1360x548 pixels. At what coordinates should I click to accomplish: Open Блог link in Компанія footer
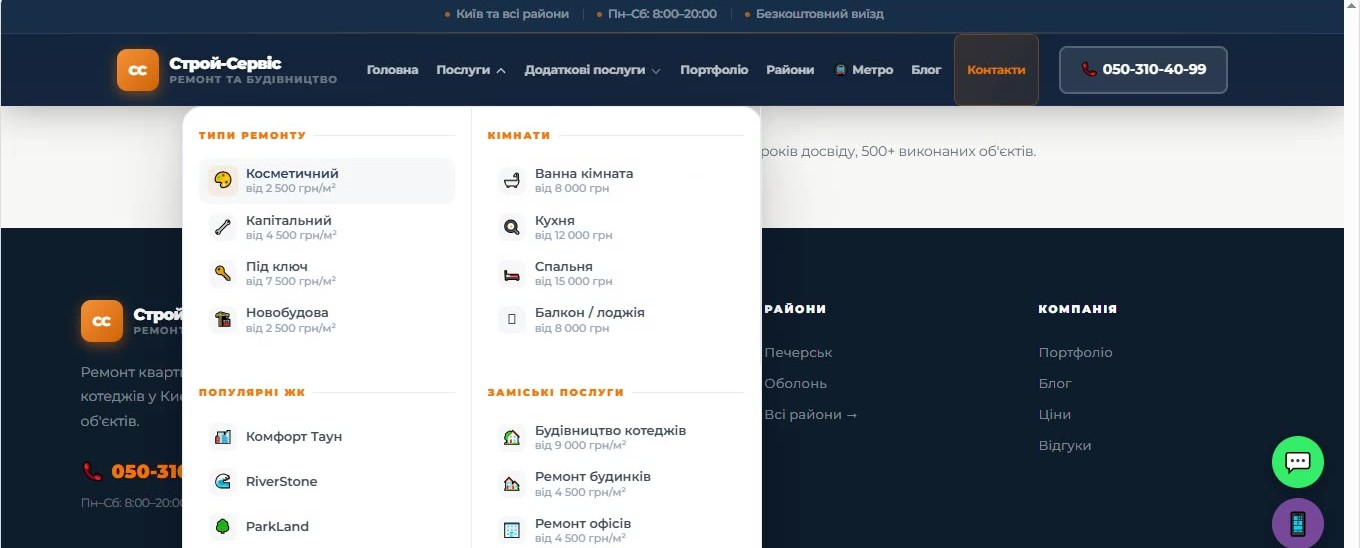click(x=1055, y=383)
